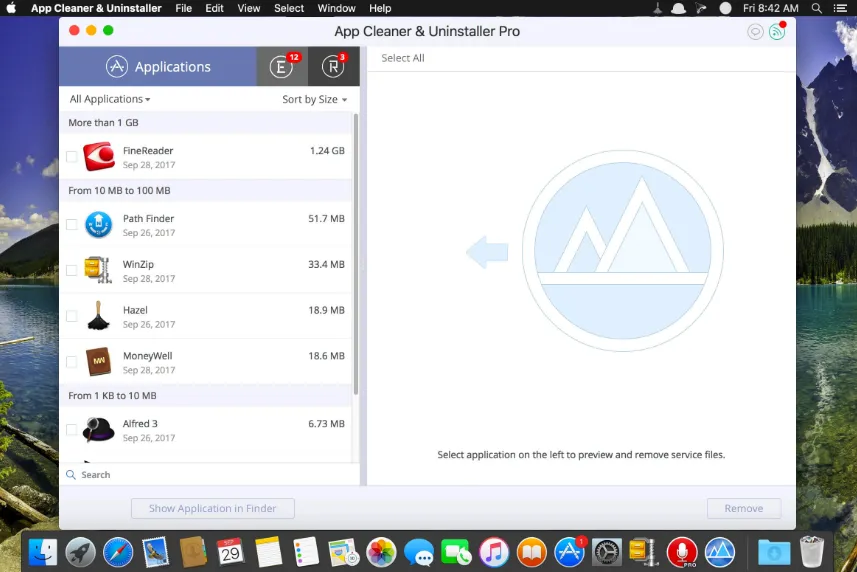The width and height of the screenshot is (857, 572).
Task: Open the Applications tab
Action: [157, 67]
